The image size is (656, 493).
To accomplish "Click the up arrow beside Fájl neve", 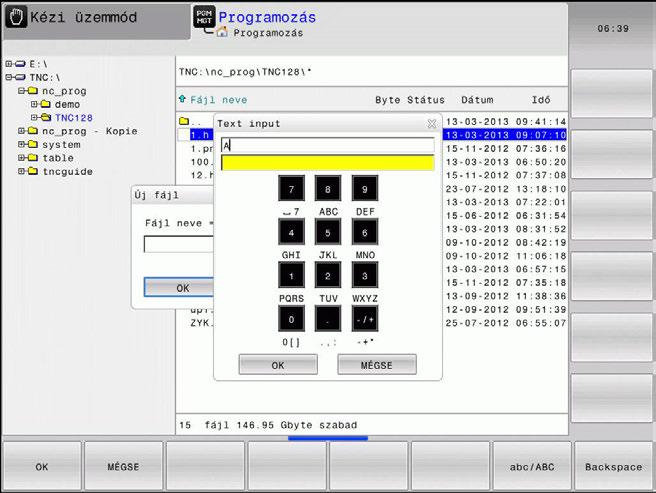I will (182, 99).
